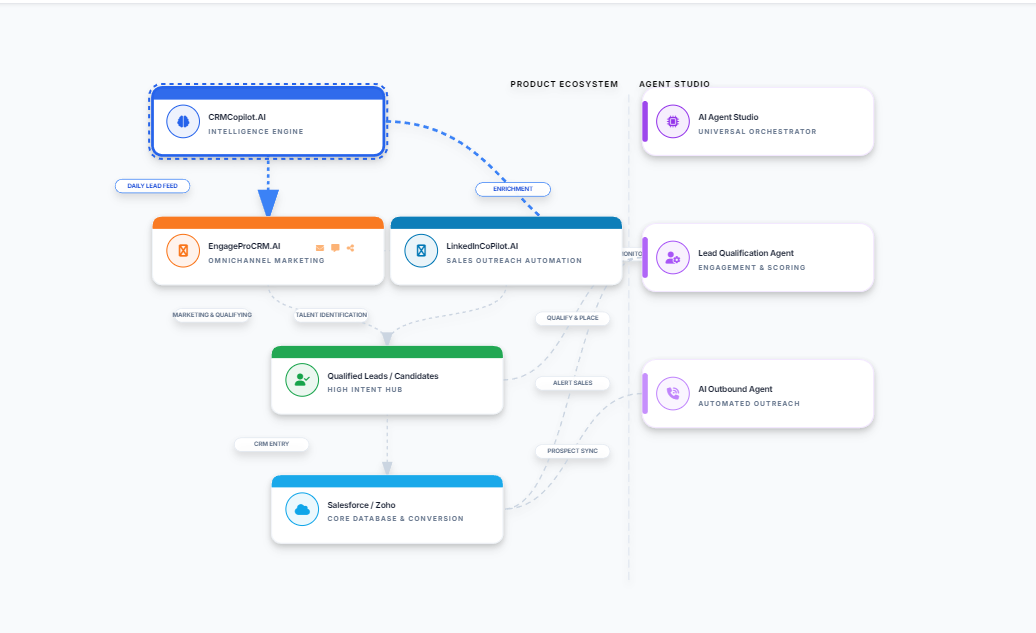This screenshot has width=1036, height=633.
Task: Click the envelope icon on EngageProCRM.AI card
Action: [320, 247]
